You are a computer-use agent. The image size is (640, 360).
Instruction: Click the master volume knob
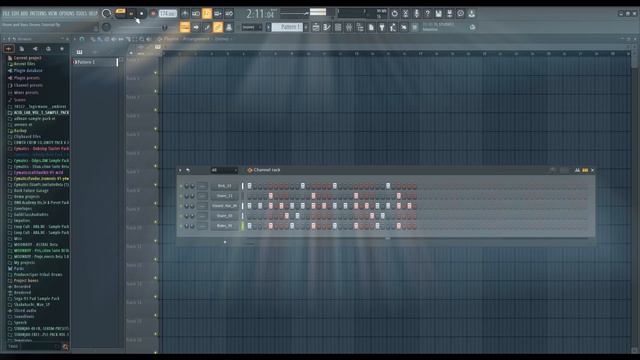(x=106, y=13)
